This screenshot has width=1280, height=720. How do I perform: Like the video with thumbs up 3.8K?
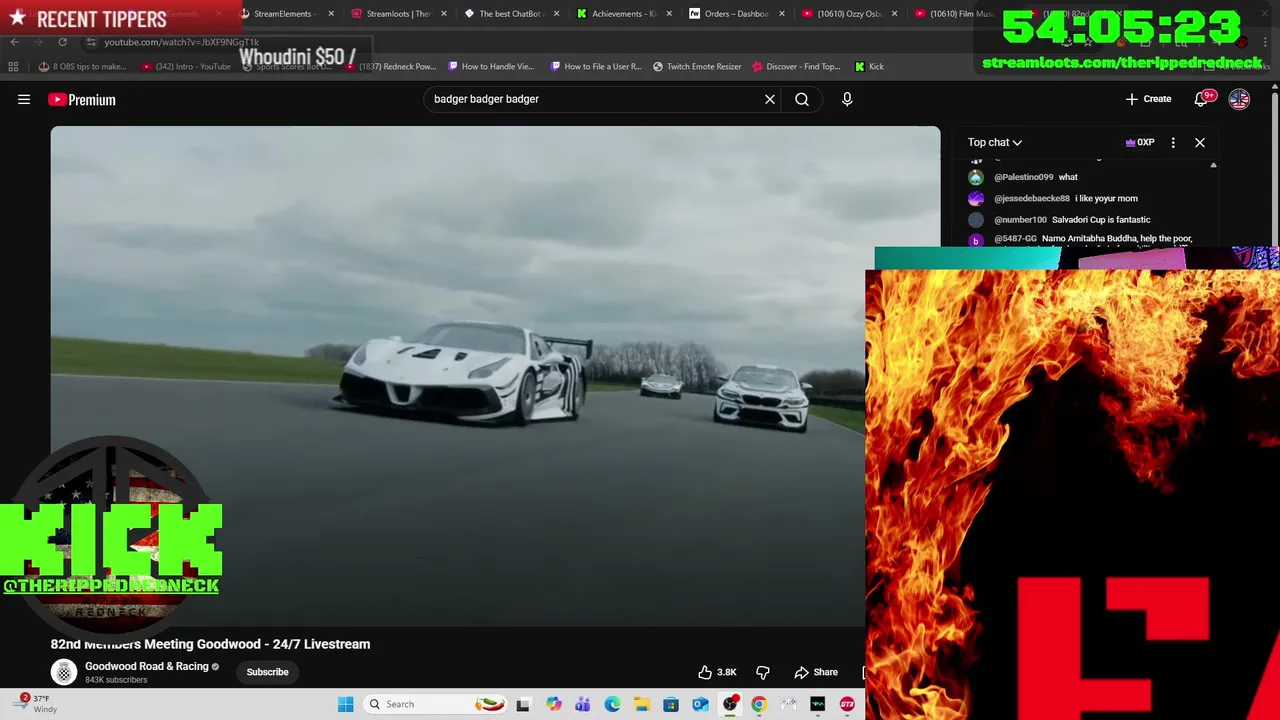(x=718, y=672)
